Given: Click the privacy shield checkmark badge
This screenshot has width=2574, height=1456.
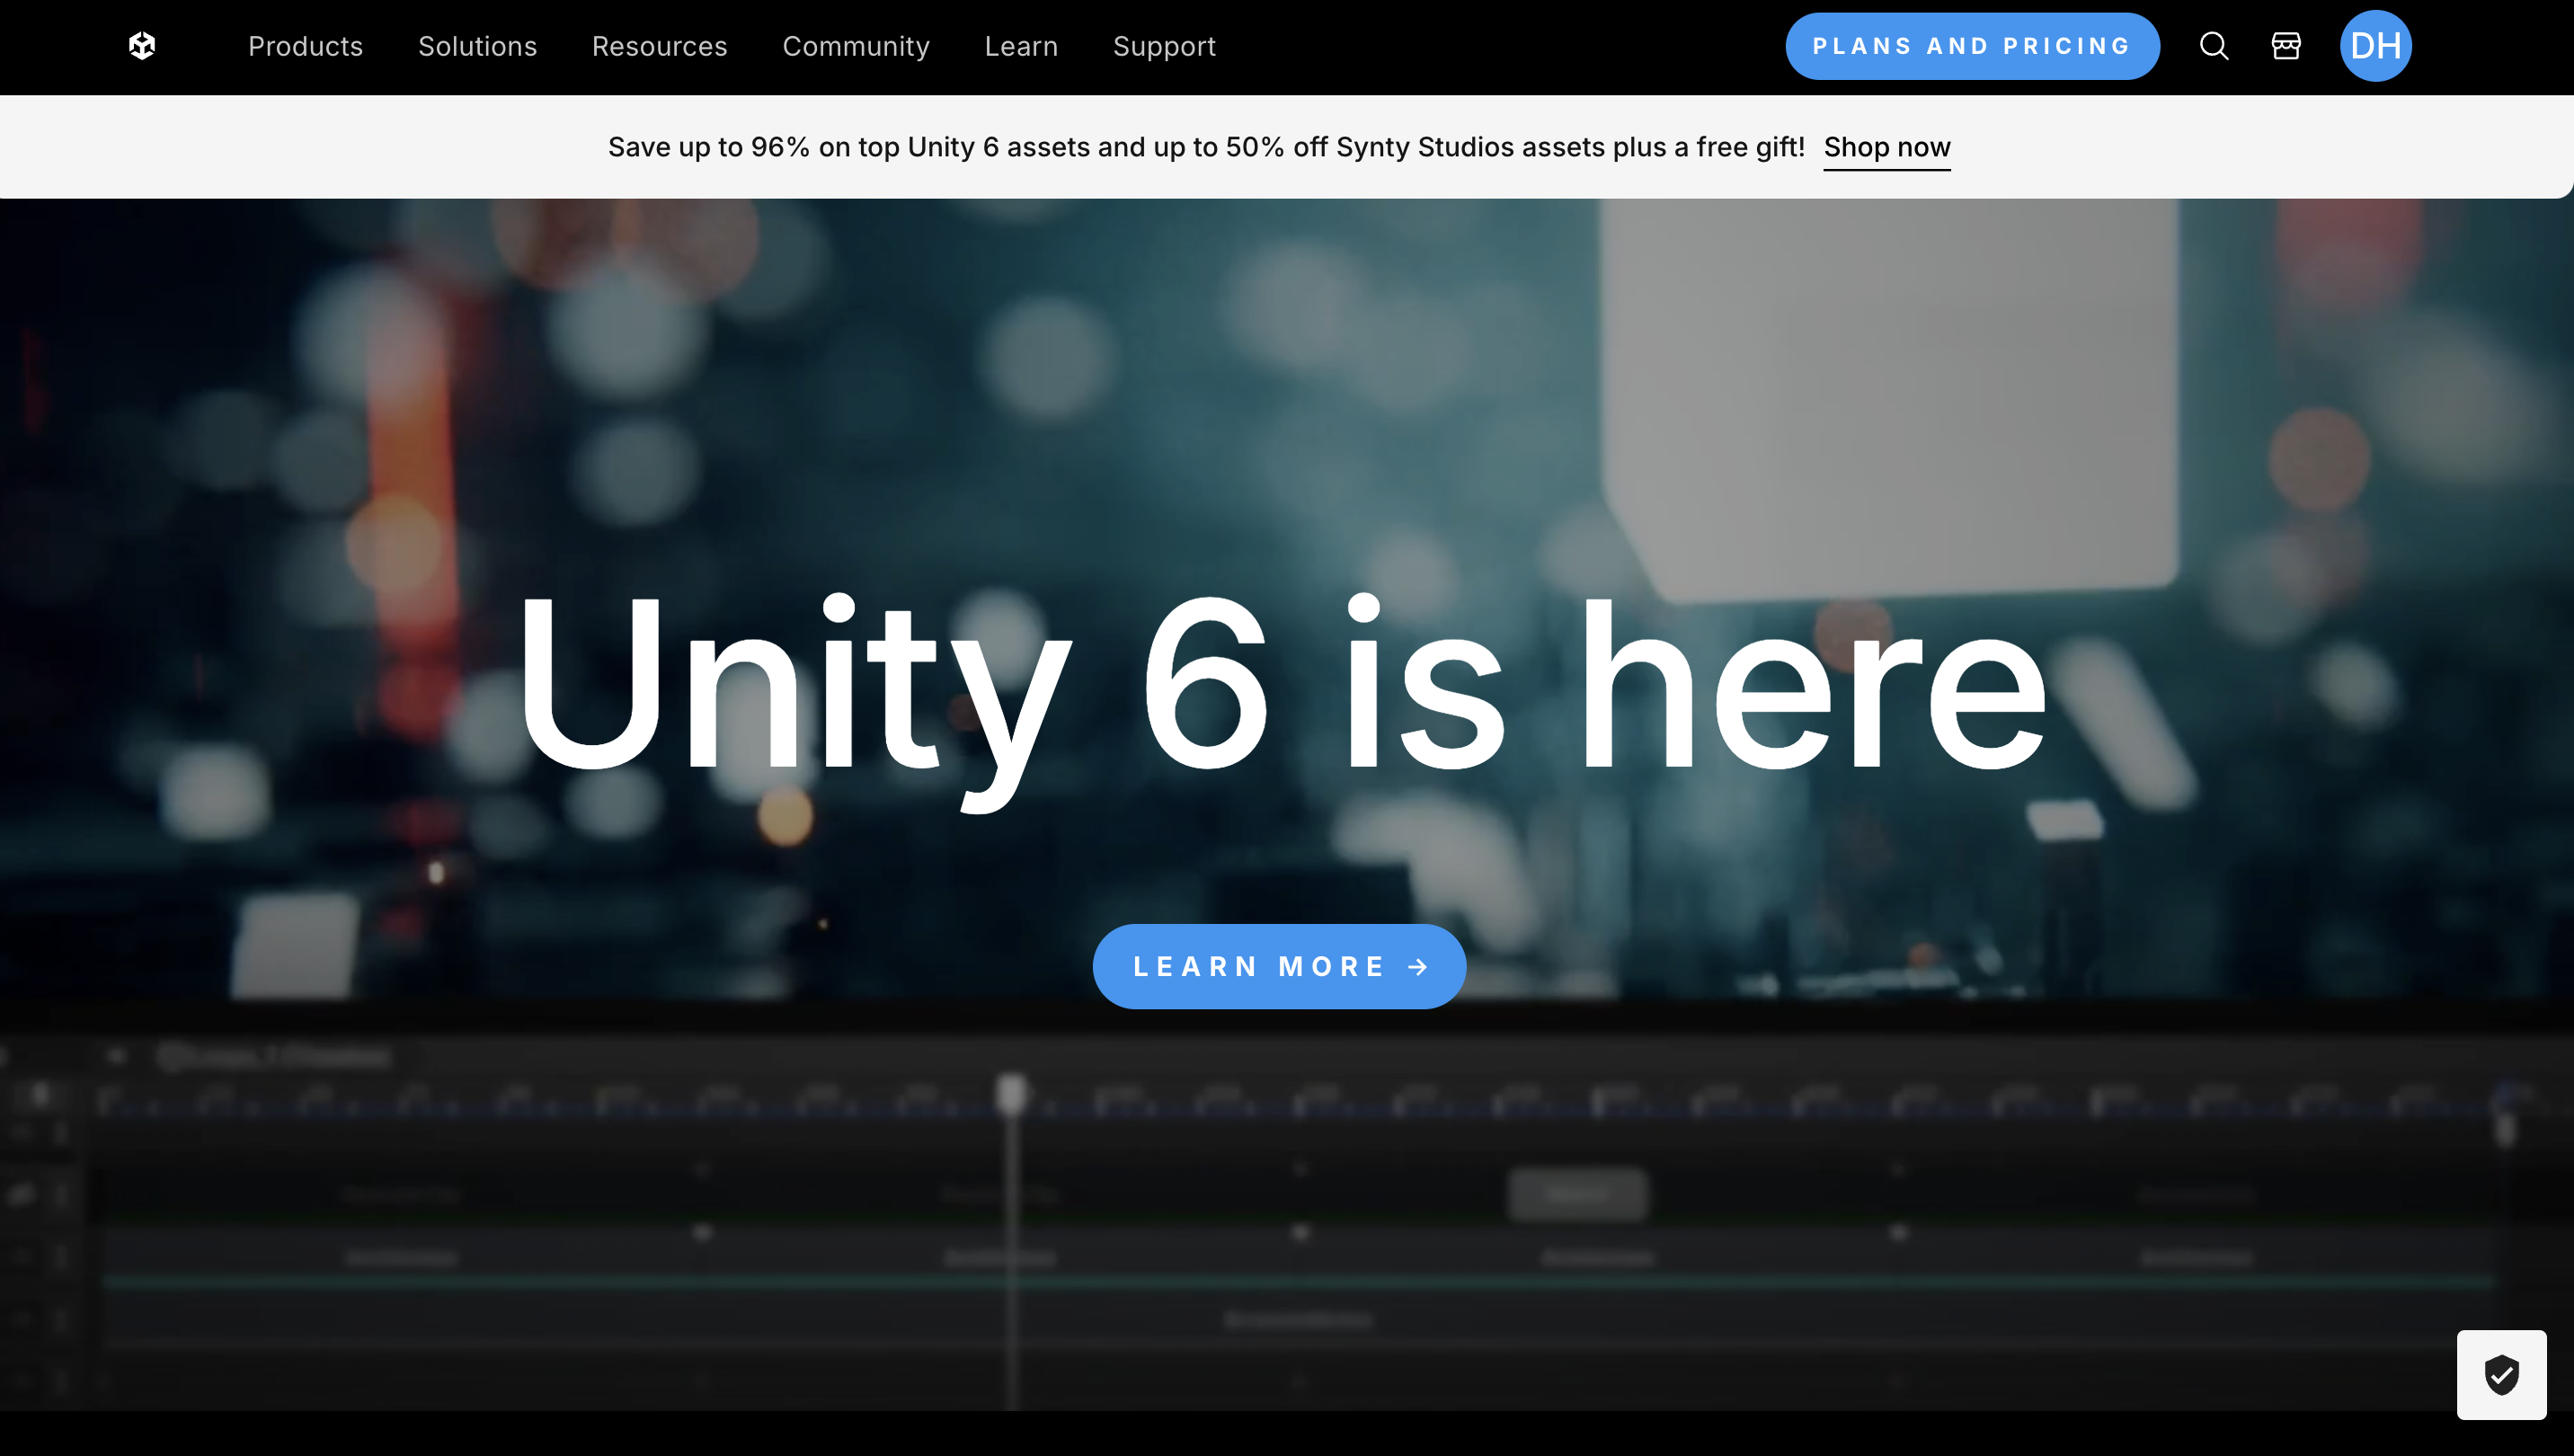Looking at the screenshot, I should coord(2501,1374).
